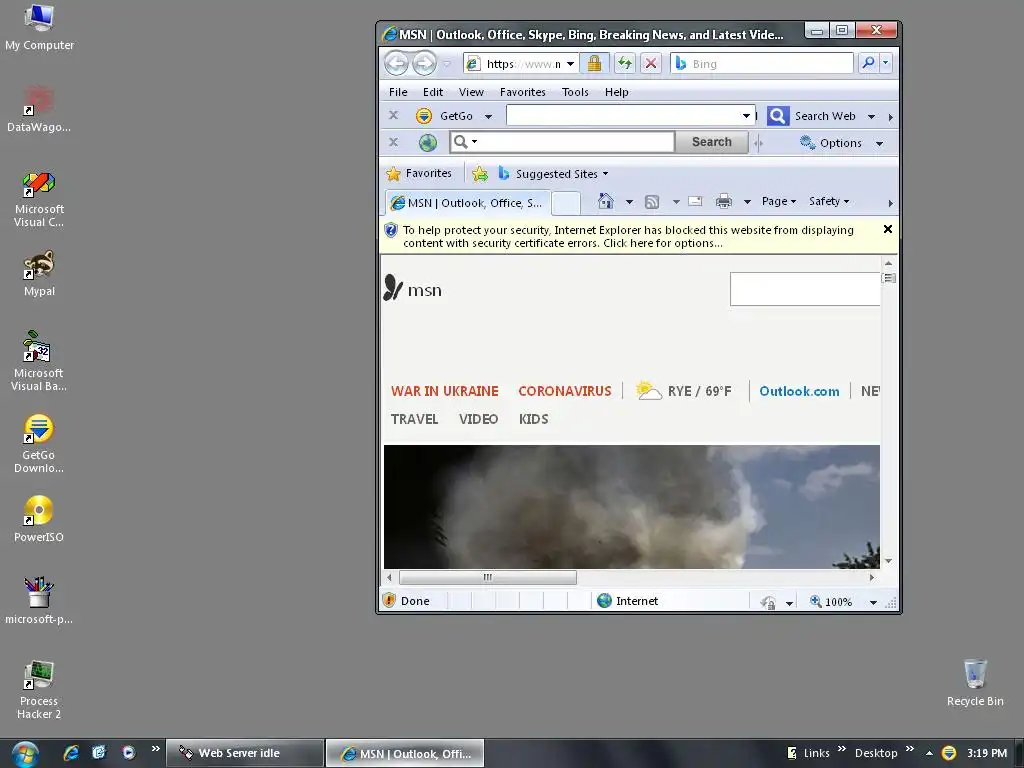The image size is (1024, 768).
Task: Click the Options gear icon
Action: coord(807,142)
